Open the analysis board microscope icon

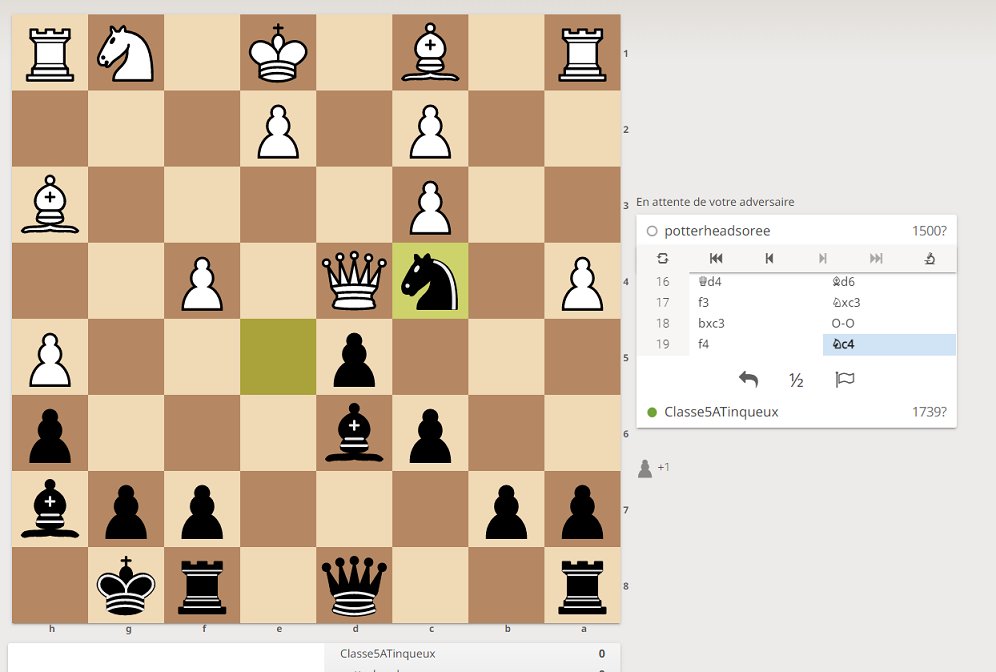click(x=929, y=258)
